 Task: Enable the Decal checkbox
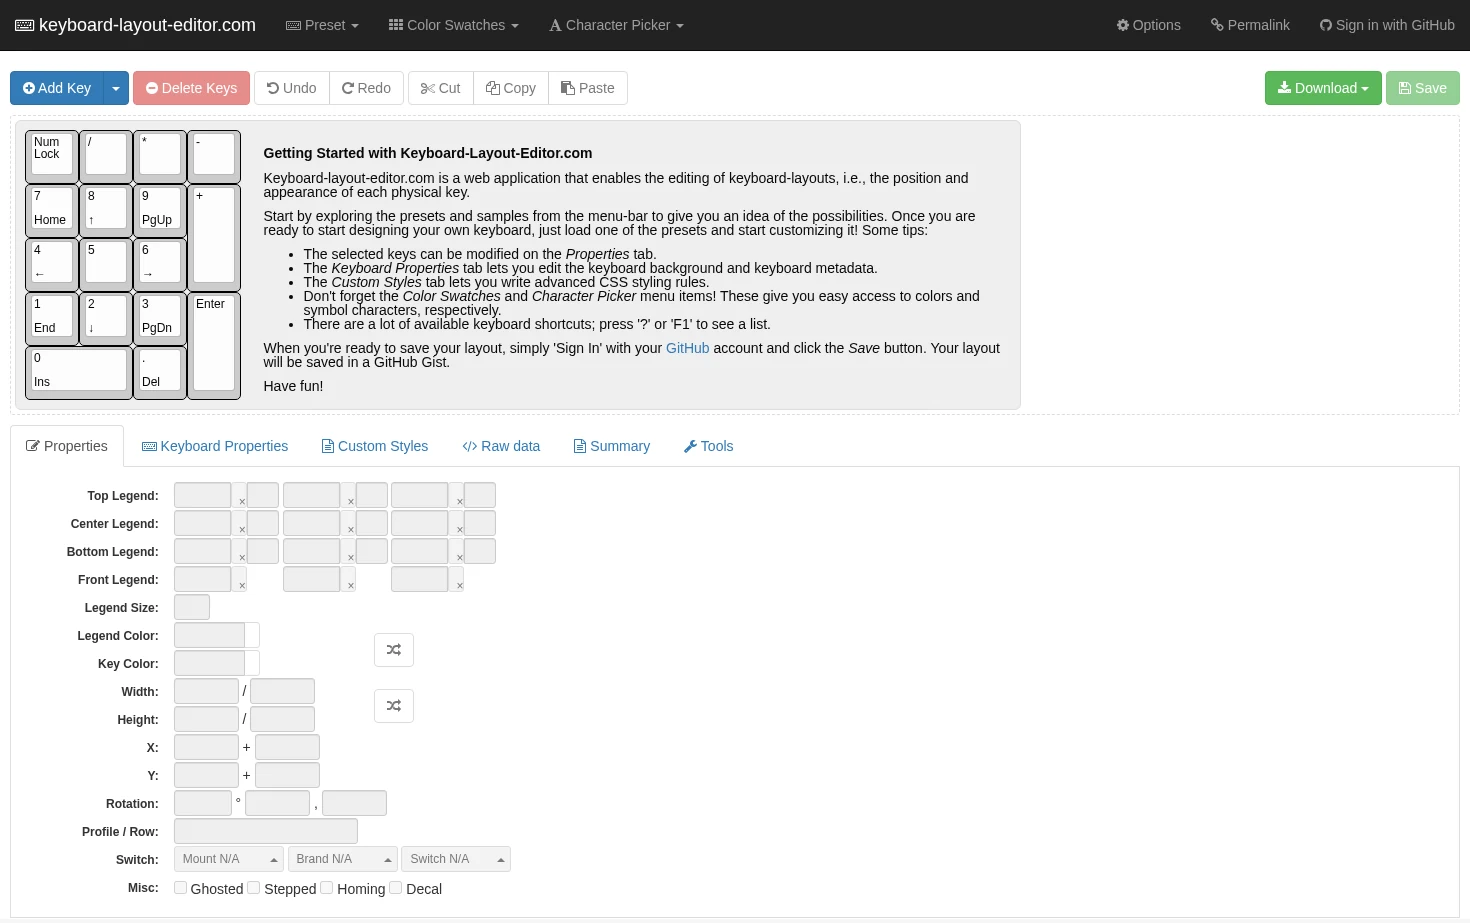coord(396,888)
